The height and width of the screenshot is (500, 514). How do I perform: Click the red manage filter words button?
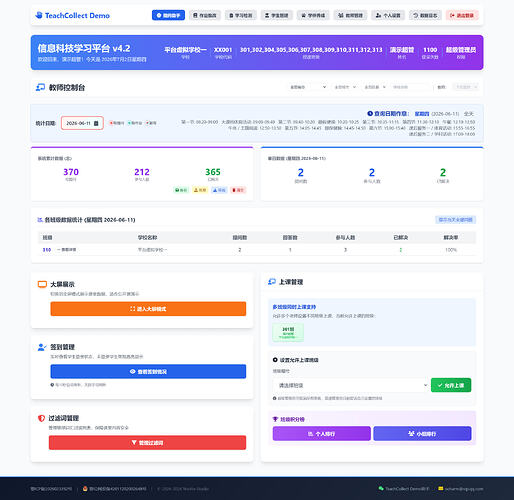pos(147,443)
